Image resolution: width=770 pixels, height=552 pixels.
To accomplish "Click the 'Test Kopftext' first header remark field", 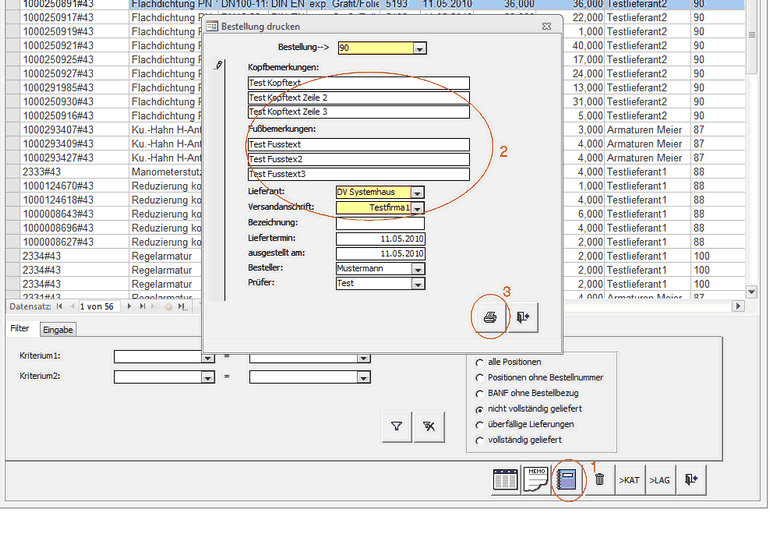I will pyautogui.click(x=358, y=84).
